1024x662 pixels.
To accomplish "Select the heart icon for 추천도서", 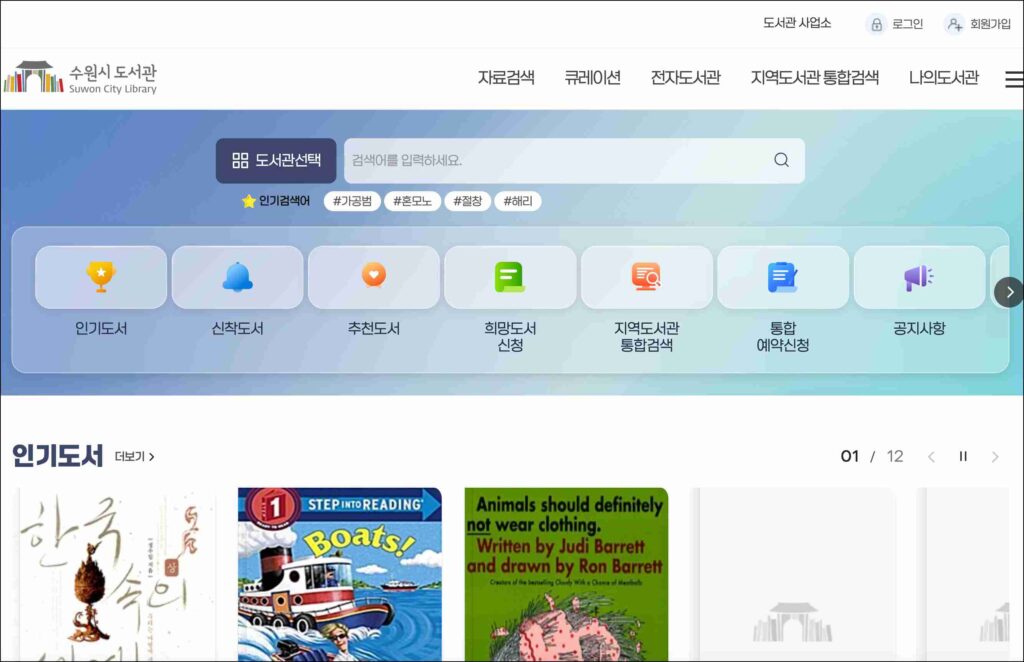I will pos(373,277).
